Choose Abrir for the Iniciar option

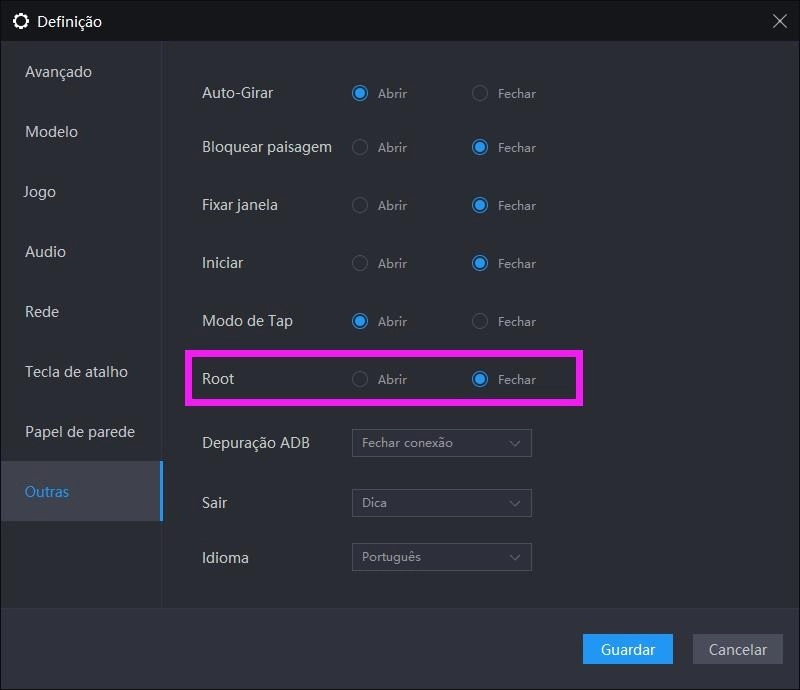pyautogui.click(x=360, y=264)
